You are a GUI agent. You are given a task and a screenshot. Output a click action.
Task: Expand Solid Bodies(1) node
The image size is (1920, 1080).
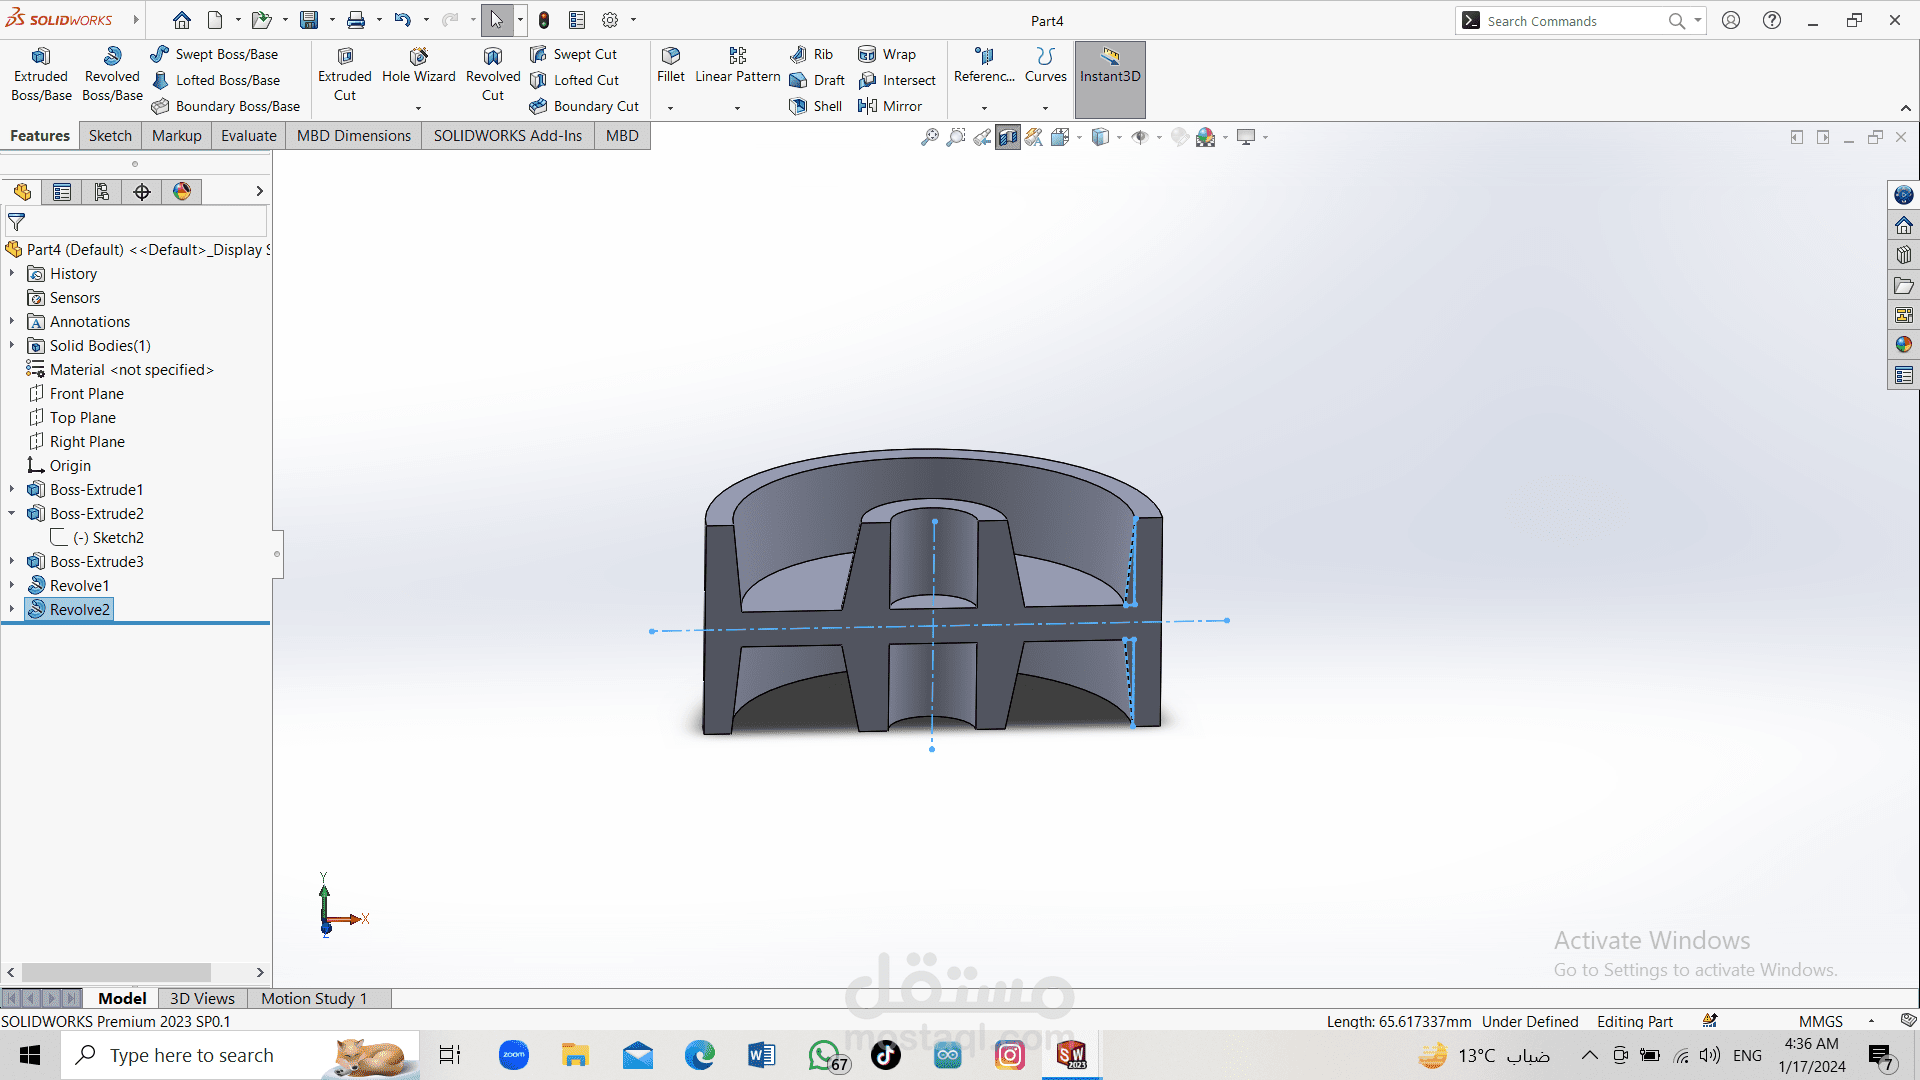click(x=12, y=345)
